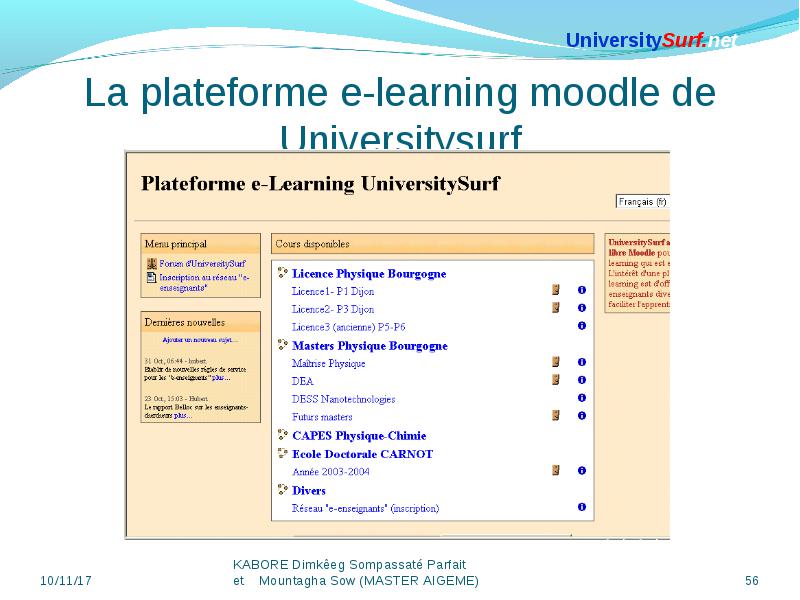Click "plus..." on the 31 Oct news item
The image size is (800, 600).
click(221, 378)
